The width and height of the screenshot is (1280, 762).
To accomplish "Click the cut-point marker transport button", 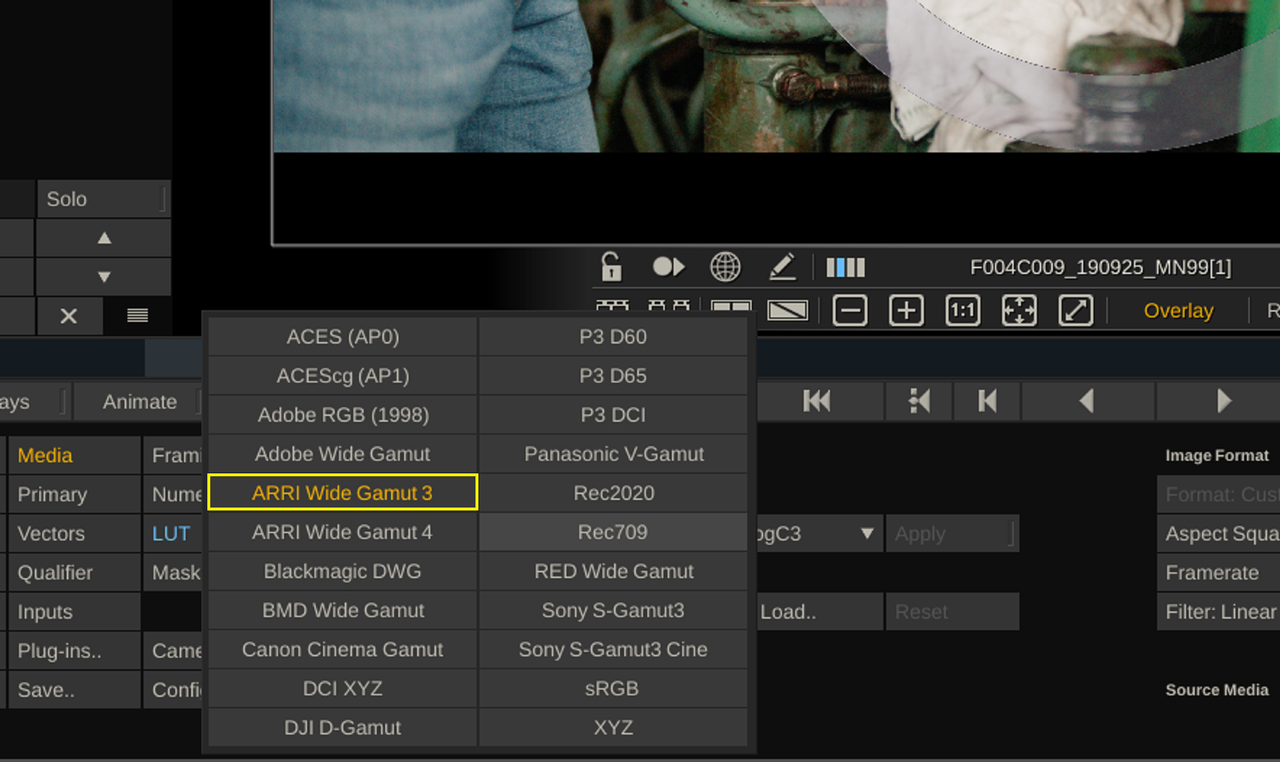I will click(919, 401).
